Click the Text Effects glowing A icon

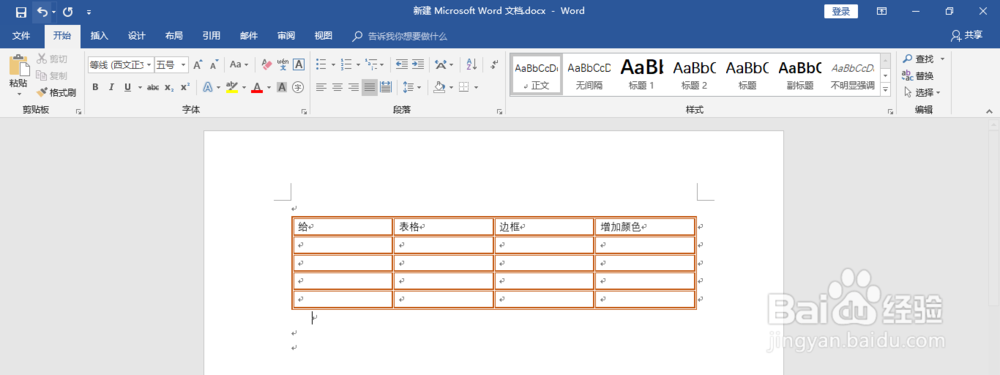point(207,87)
